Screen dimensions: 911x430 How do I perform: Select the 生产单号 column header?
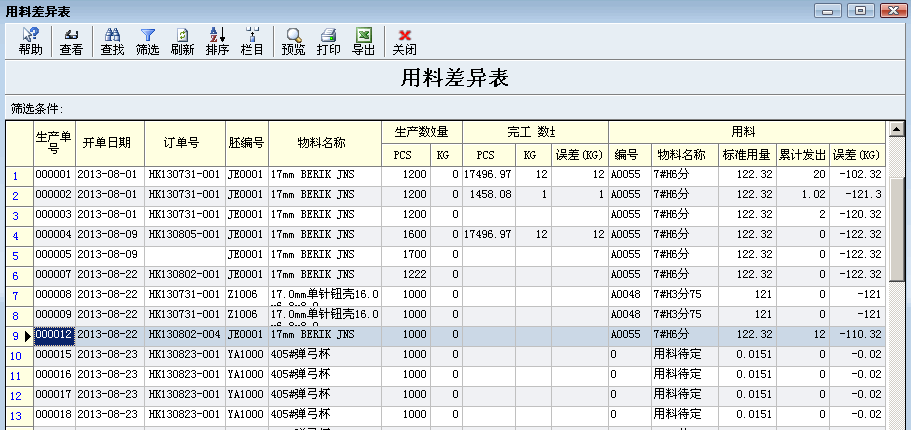coord(54,143)
